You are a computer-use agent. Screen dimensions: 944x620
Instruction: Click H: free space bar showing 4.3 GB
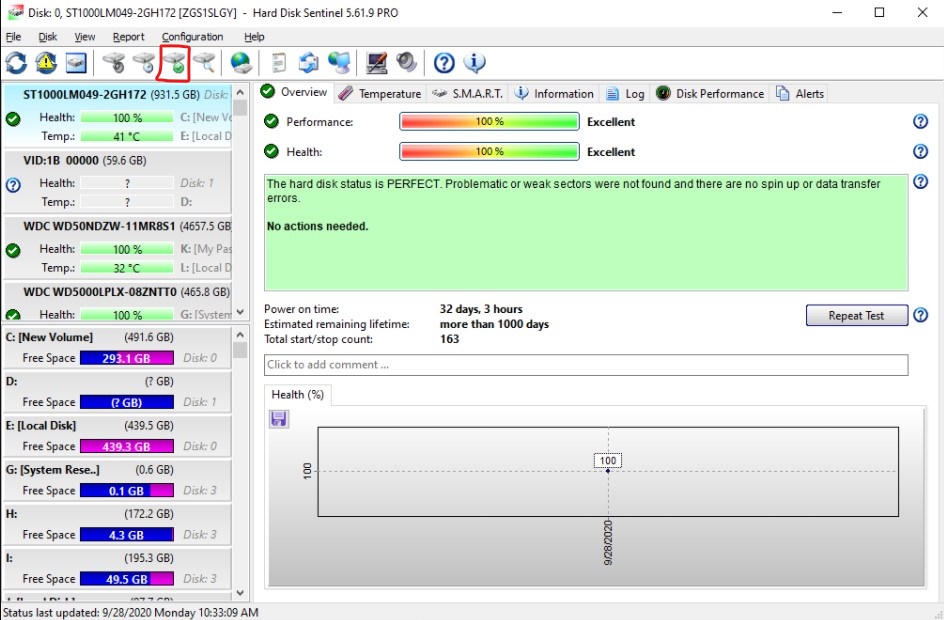click(127, 535)
